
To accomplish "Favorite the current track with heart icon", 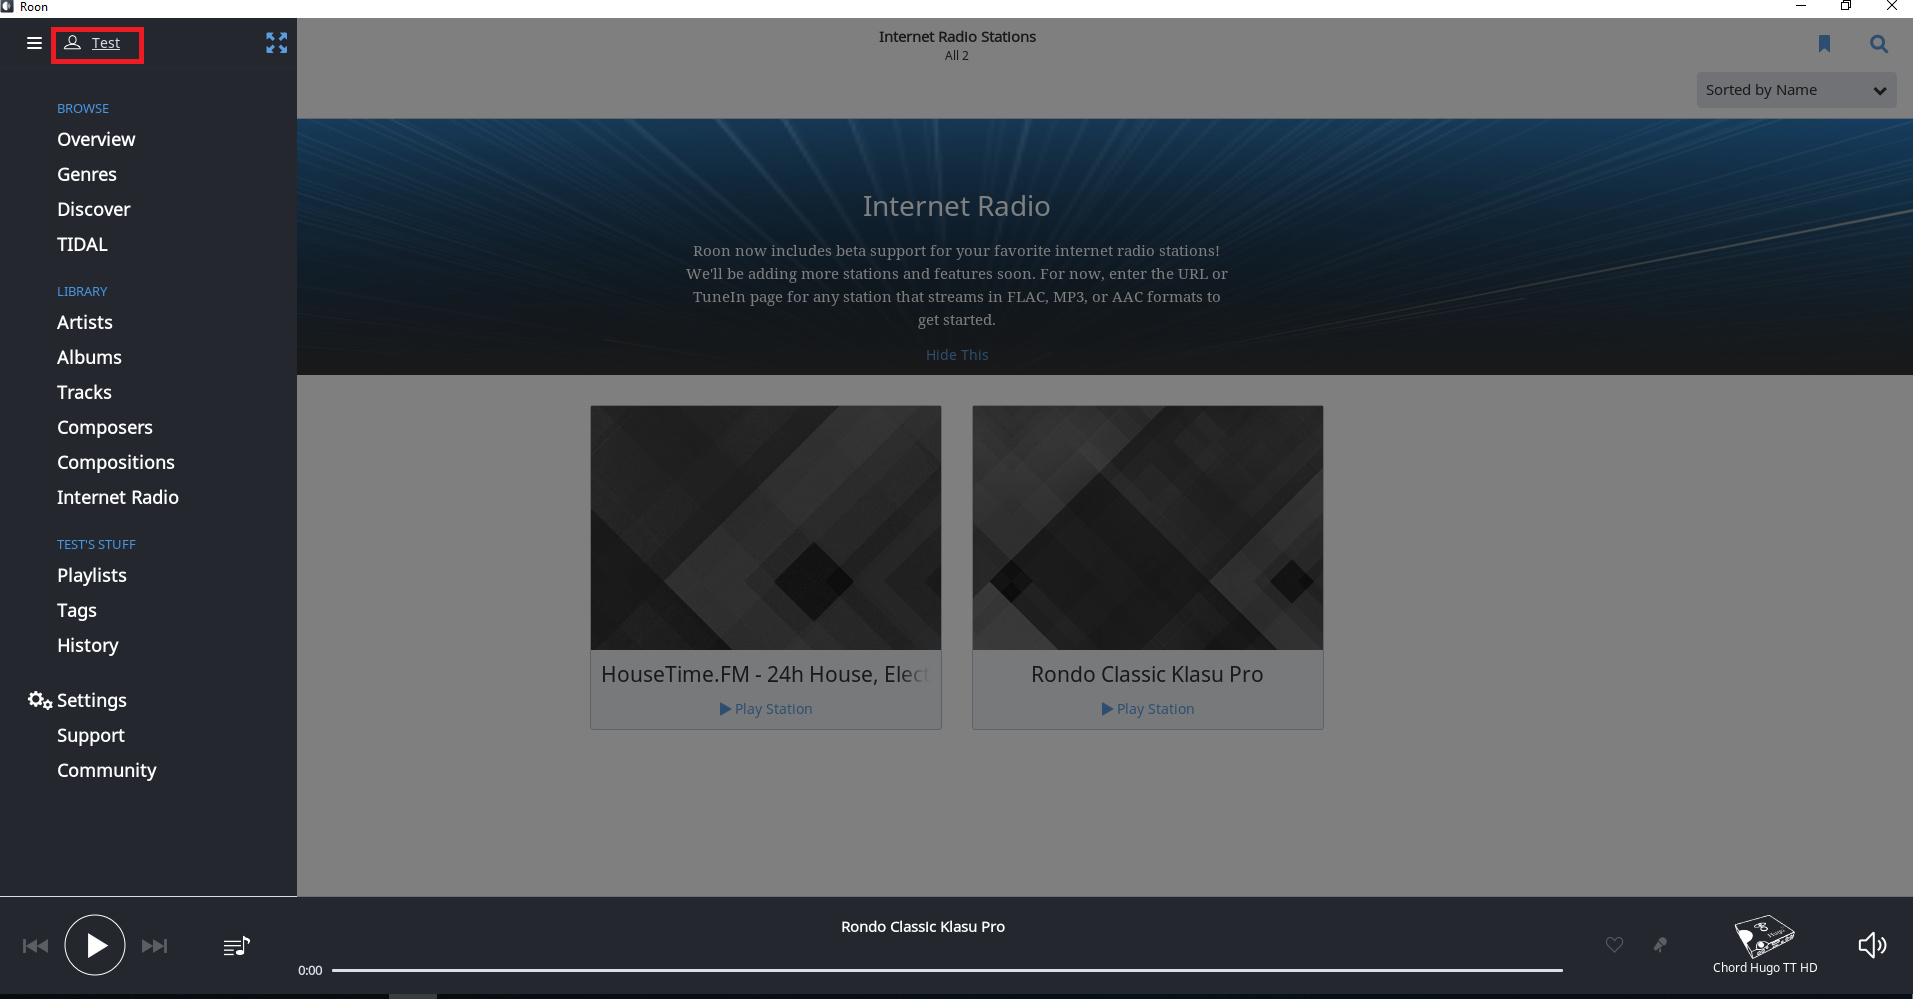I will point(1614,945).
